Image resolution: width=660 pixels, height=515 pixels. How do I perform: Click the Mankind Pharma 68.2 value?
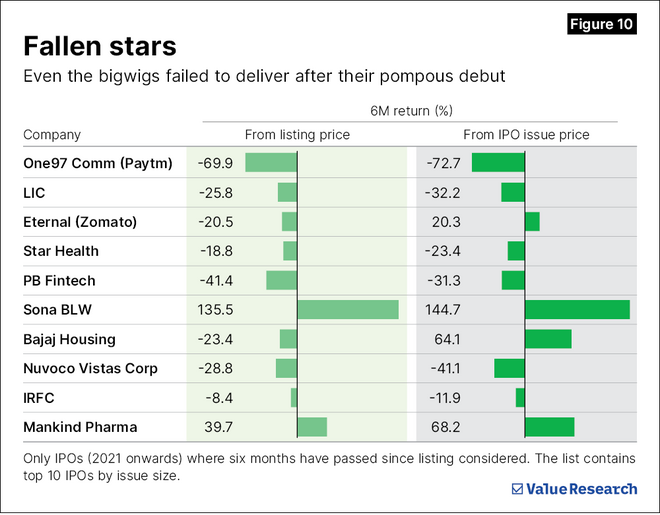coord(445,427)
